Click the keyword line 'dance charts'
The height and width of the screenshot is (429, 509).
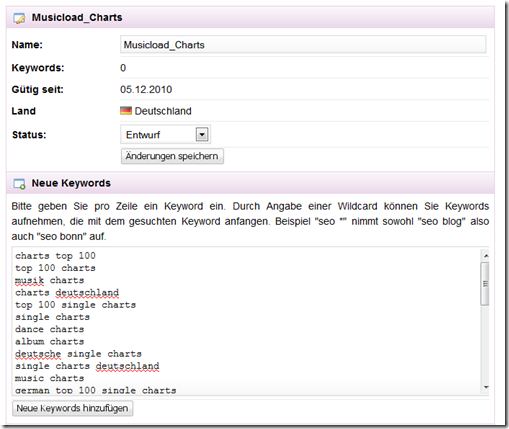pyautogui.click(x=50, y=329)
